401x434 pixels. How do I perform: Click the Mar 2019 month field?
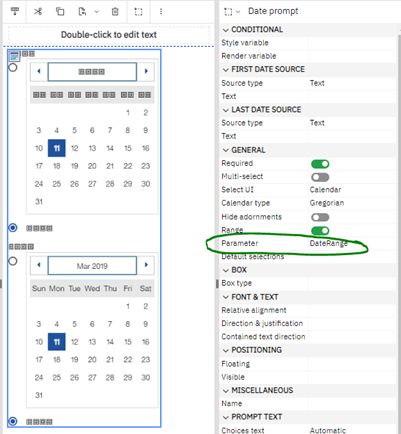pyautogui.click(x=92, y=266)
